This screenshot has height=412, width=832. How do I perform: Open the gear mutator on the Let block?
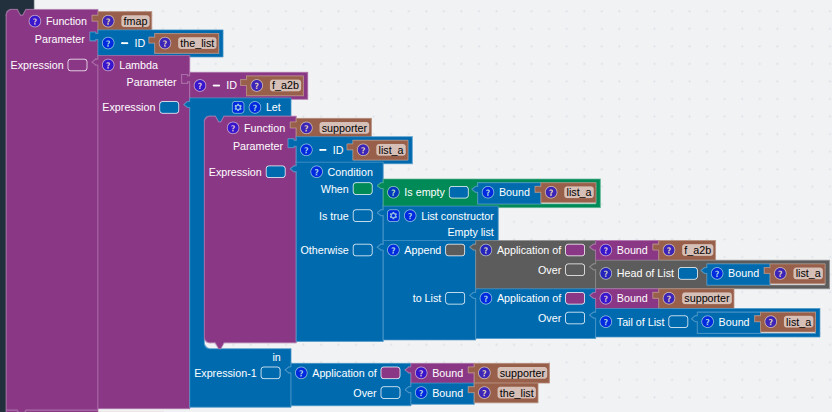coord(238,107)
